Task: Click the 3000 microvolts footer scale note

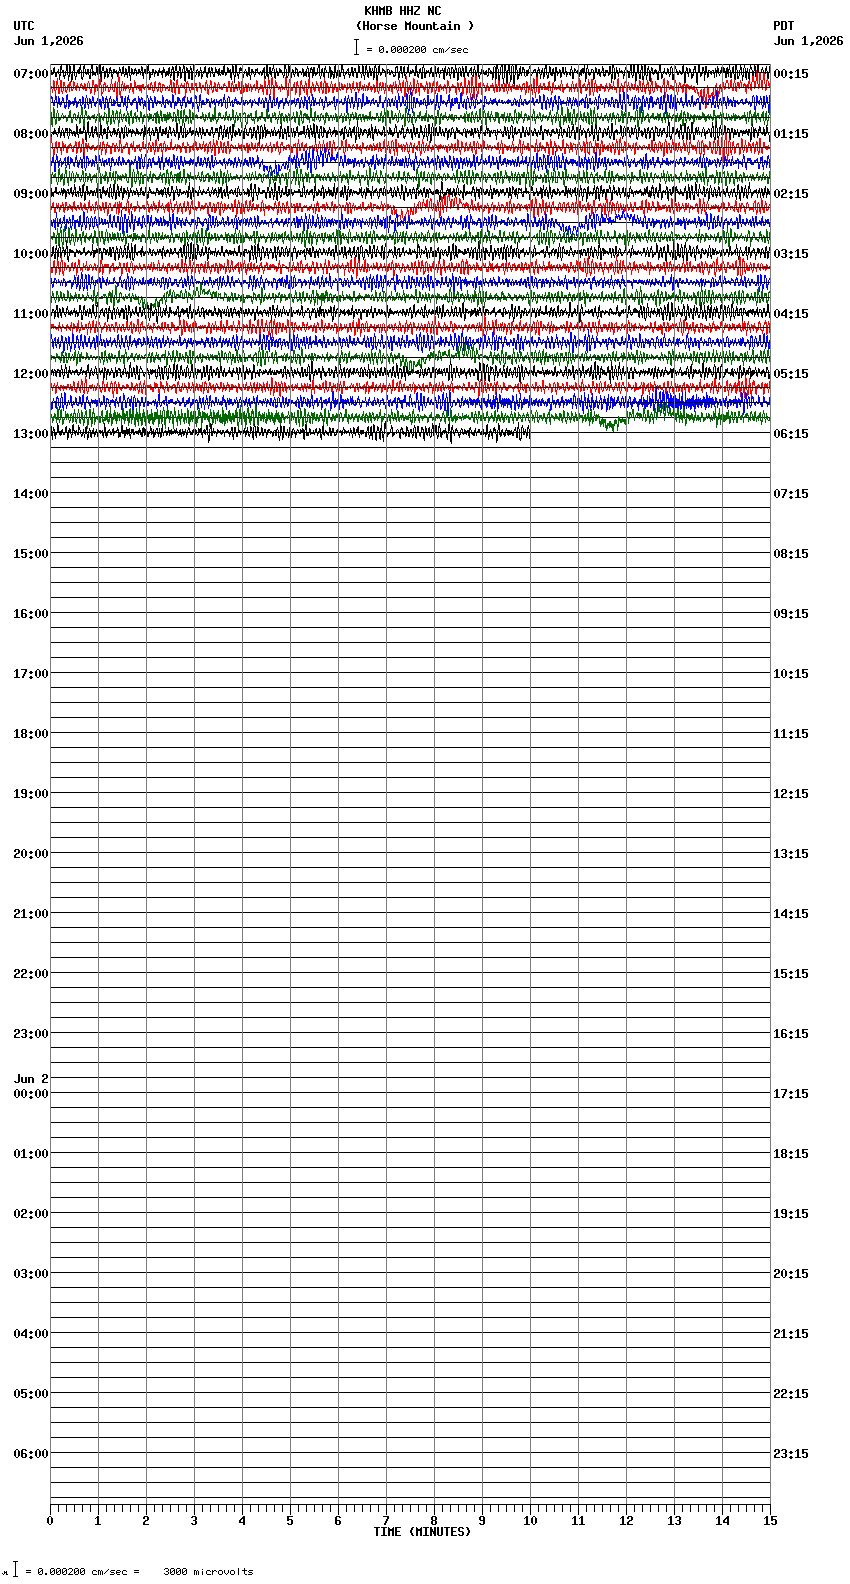Action: point(208,1571)
